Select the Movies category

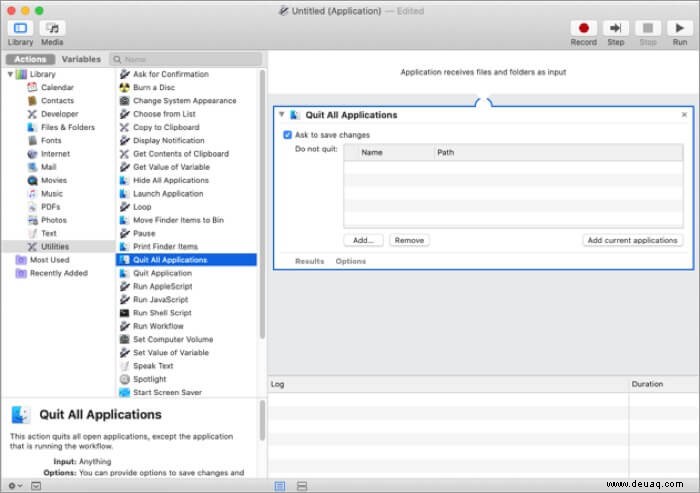point(54,180)
